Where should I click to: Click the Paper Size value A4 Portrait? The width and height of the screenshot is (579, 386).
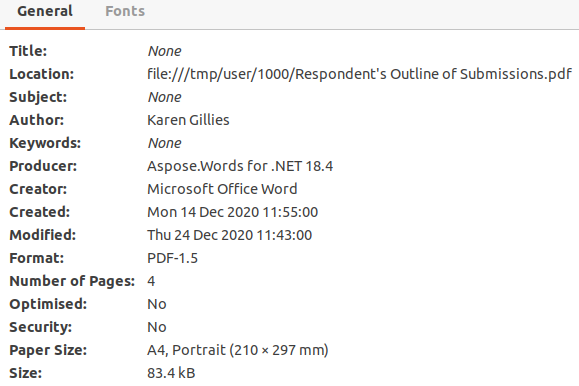(237, 350)
